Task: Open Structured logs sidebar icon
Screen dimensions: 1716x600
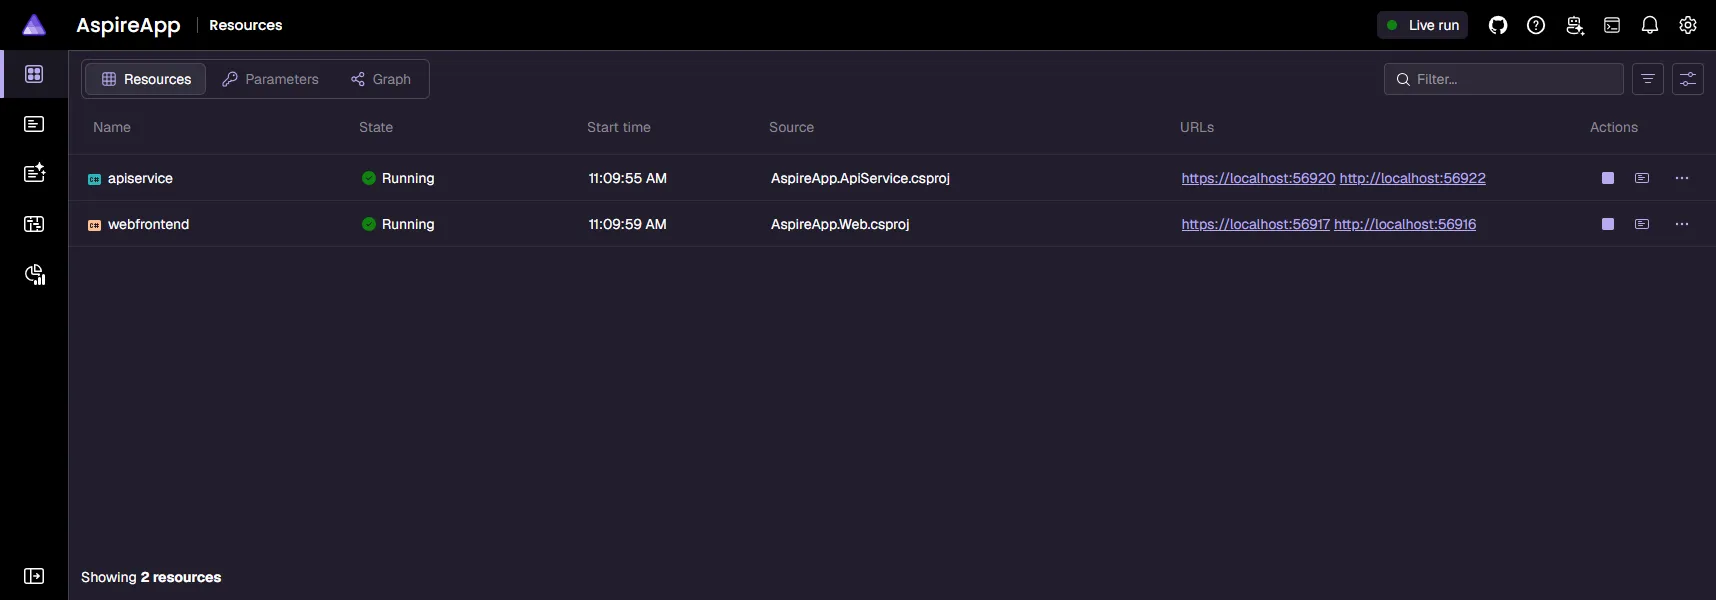Action: point(34,173)
